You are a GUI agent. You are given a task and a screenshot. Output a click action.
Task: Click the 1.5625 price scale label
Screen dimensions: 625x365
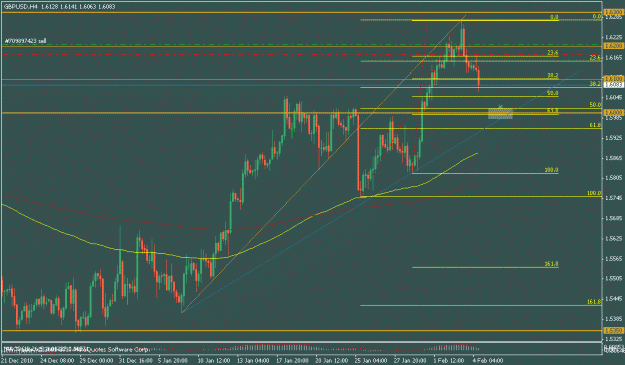(613, 238)
